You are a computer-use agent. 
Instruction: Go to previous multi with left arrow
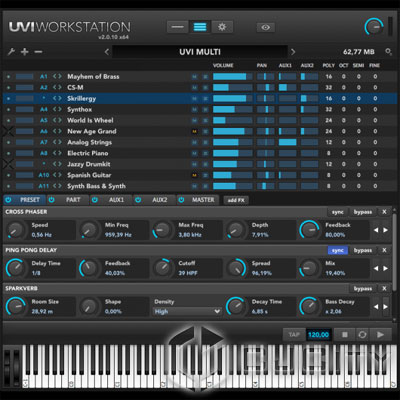pos(107,52)
